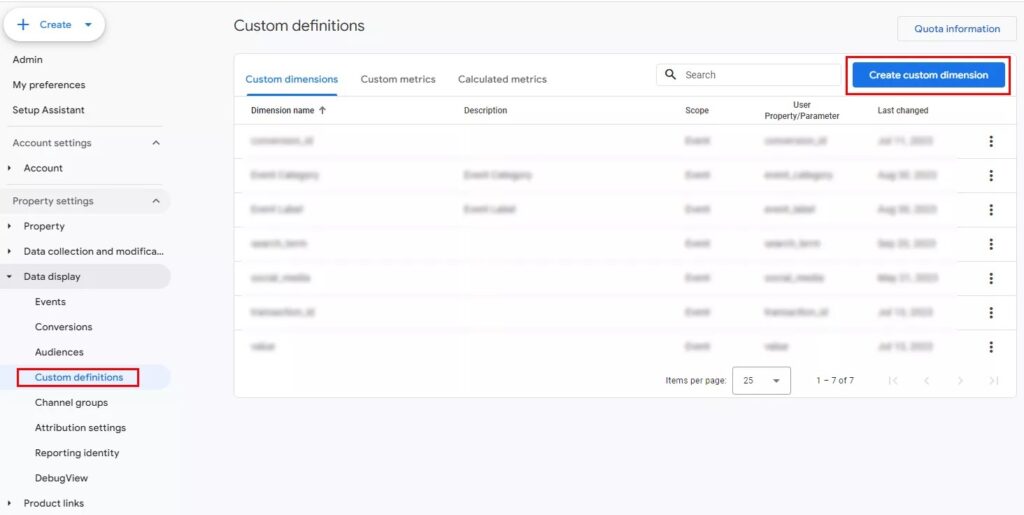Open the Items per page dropdown
1024x515 pixels.
[x=761, y=381]
